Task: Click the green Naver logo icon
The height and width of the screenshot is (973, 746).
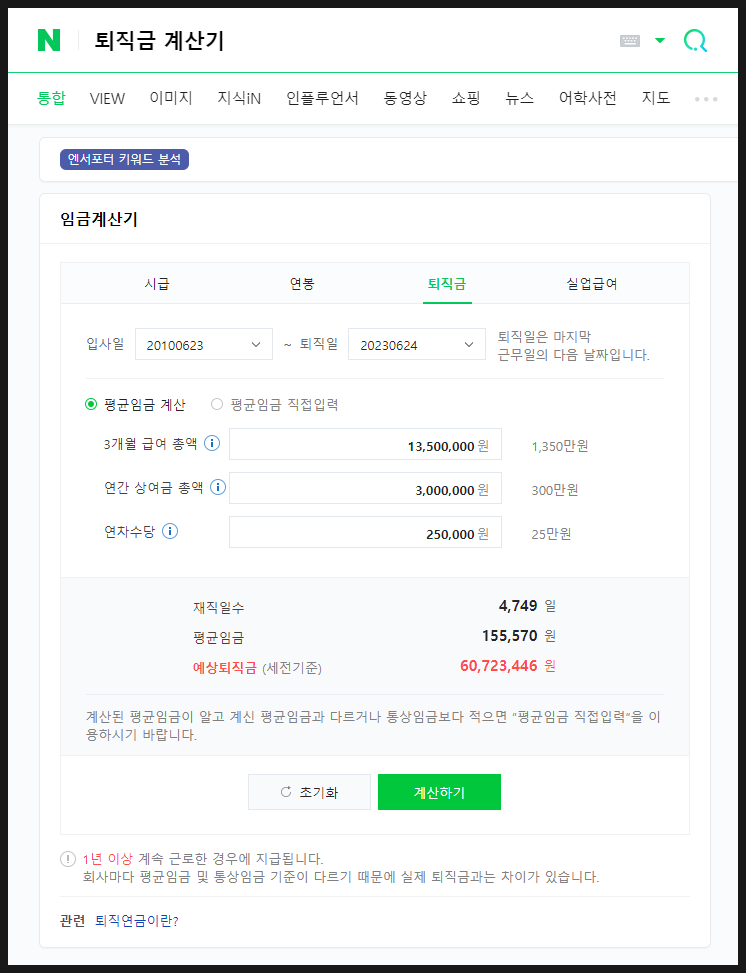Action: click(48, 40)
